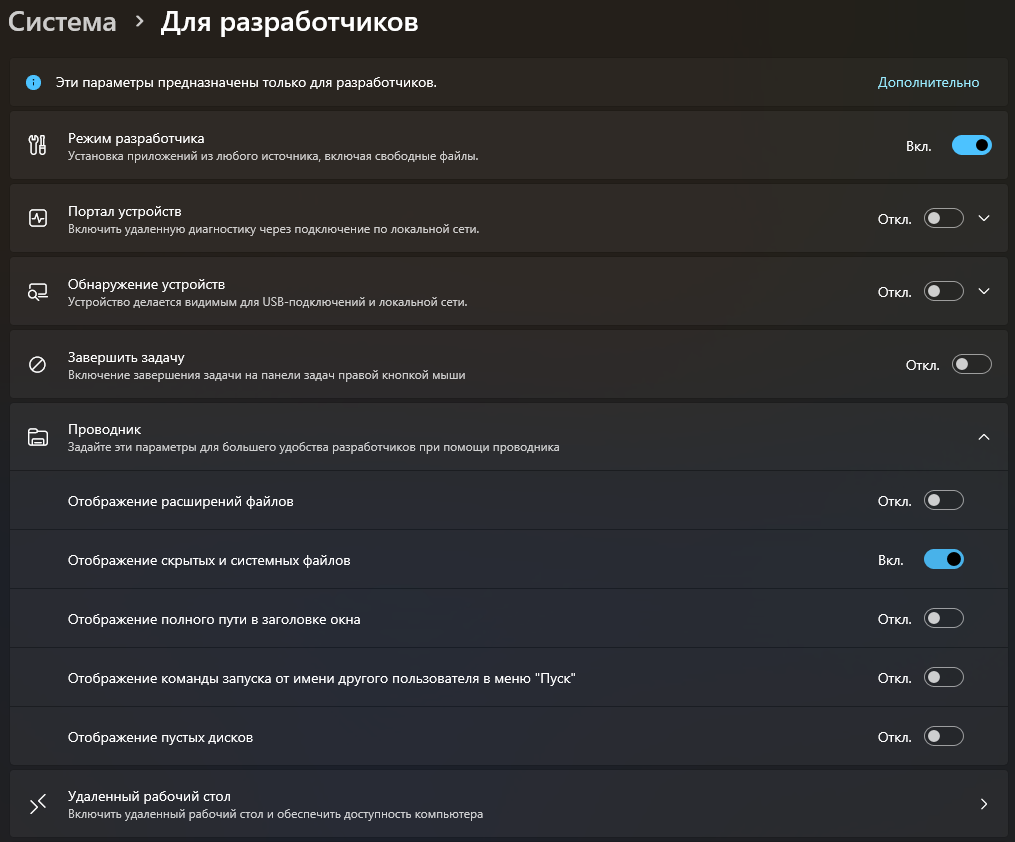Click the File Explorer (Проводник) folder icon
This screenshot has width=1015, height=842.
(x=38, y=437)
